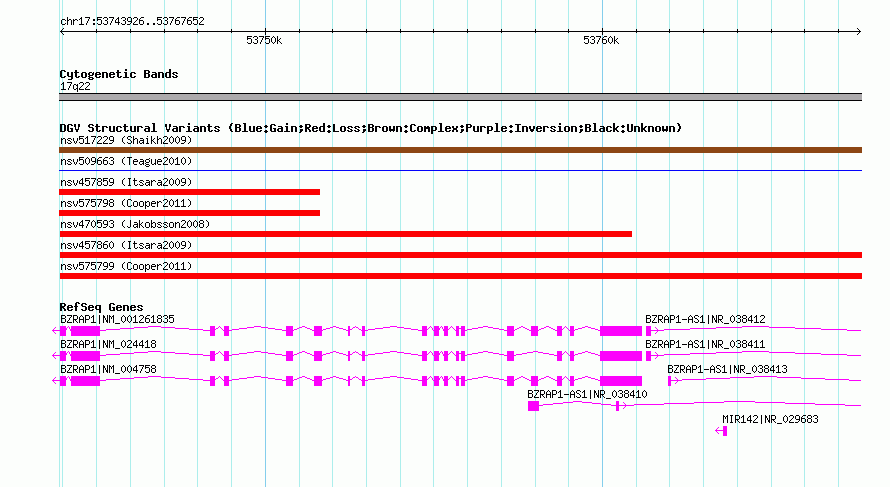Click the chr17:53743926..53767652 coordinate label
The height and width of the screenshot is (487, 890).
(x=132, y=22)
